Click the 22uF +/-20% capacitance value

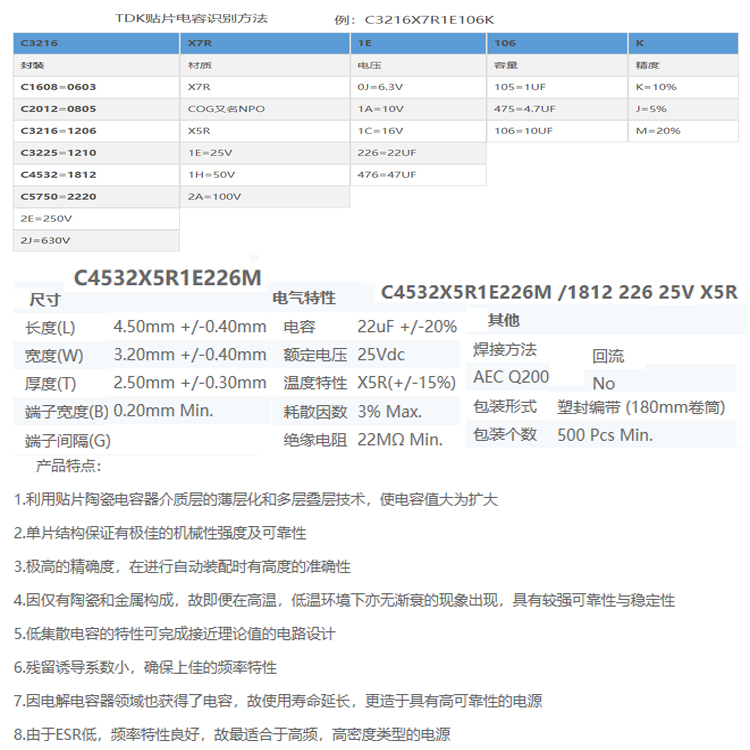407,327
